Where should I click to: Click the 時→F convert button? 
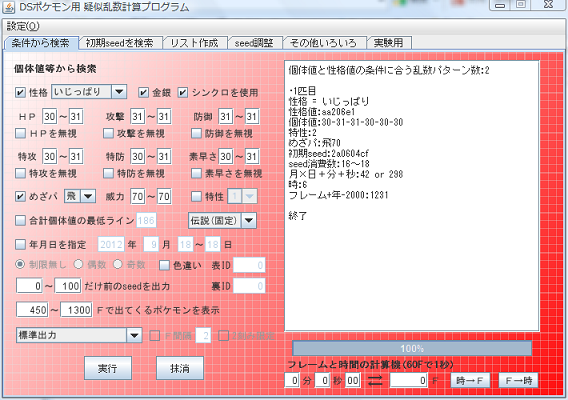(x=470, y=380)
